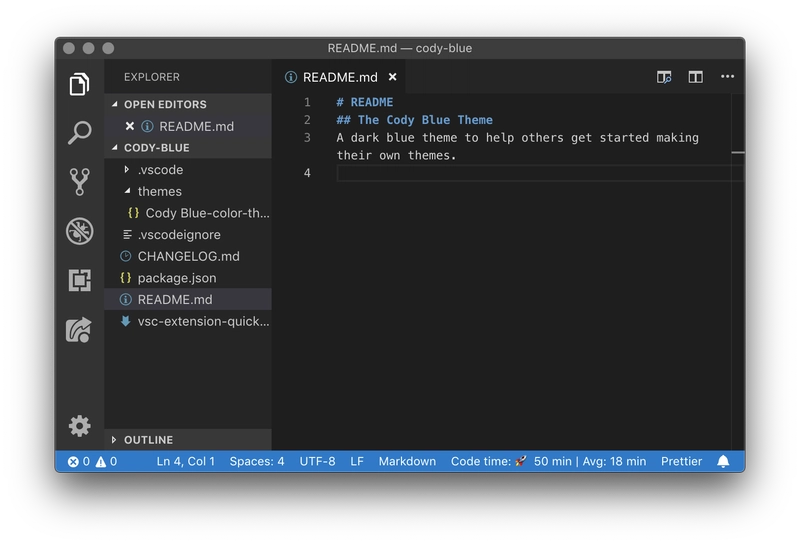The width and height of the screenshot is (800, 545).
Task: Click the lines icon beside .vscodeignore
Action: click(128, 235)
